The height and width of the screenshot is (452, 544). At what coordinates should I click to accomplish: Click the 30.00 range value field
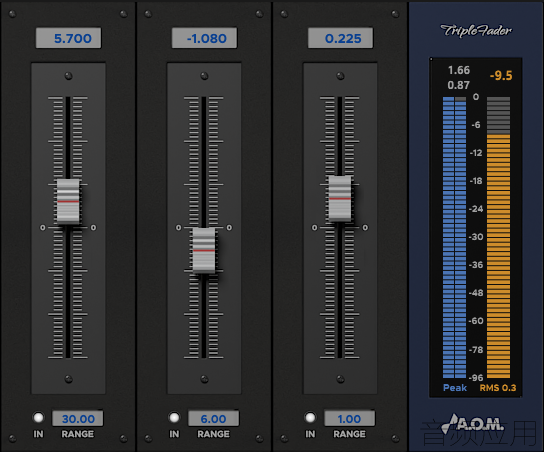click(x=78, y=419)
